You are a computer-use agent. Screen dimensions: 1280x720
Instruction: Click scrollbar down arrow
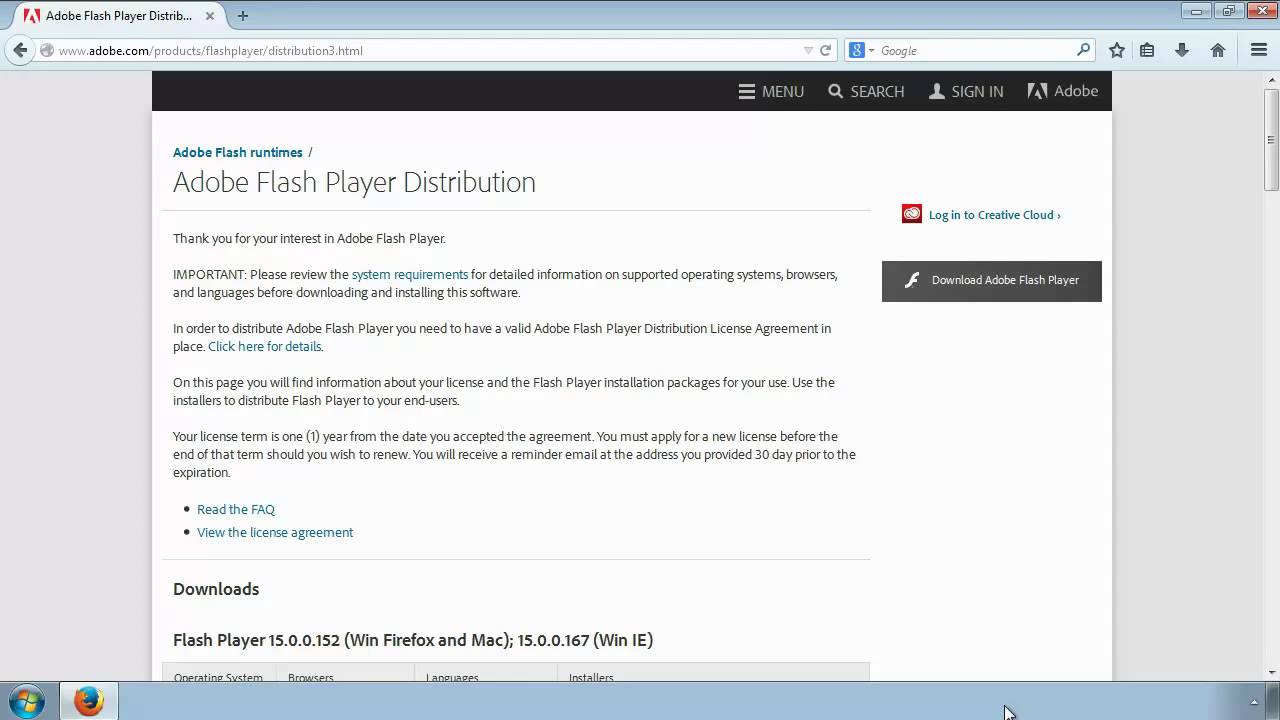click(x=1271, y=673)
